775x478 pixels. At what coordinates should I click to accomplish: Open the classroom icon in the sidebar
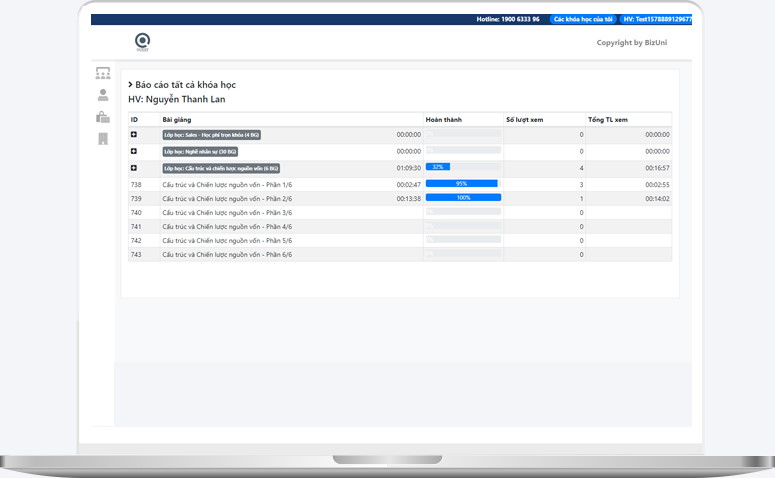[x=103, y=73]
